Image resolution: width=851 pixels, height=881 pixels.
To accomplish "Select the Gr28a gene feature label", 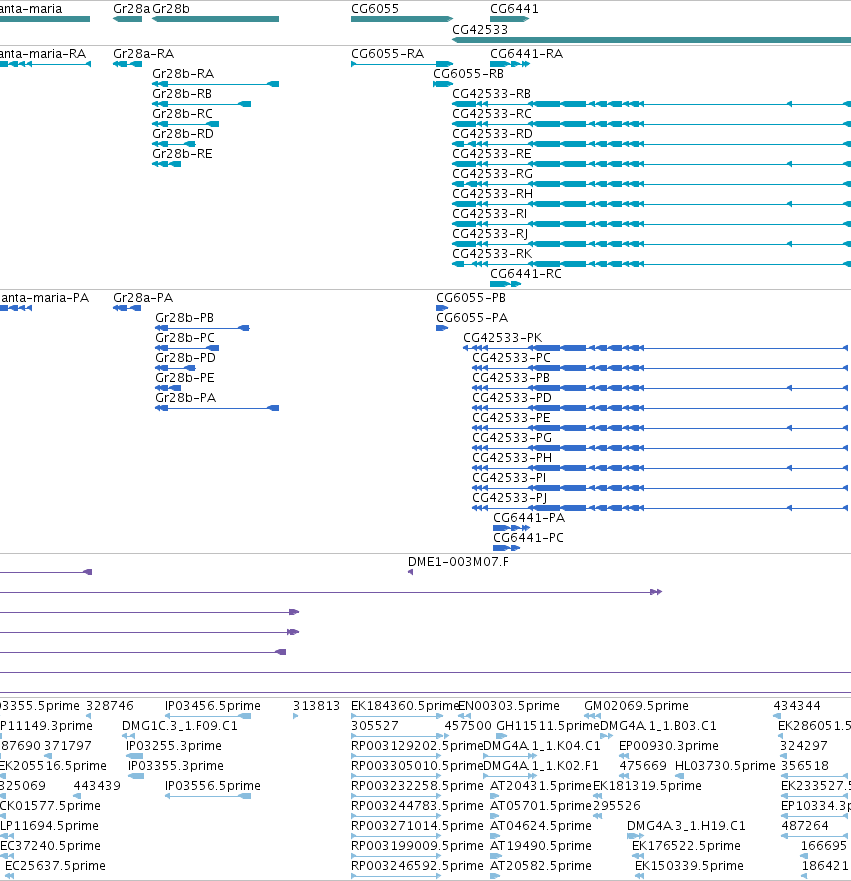I will [x=131, y=9].
